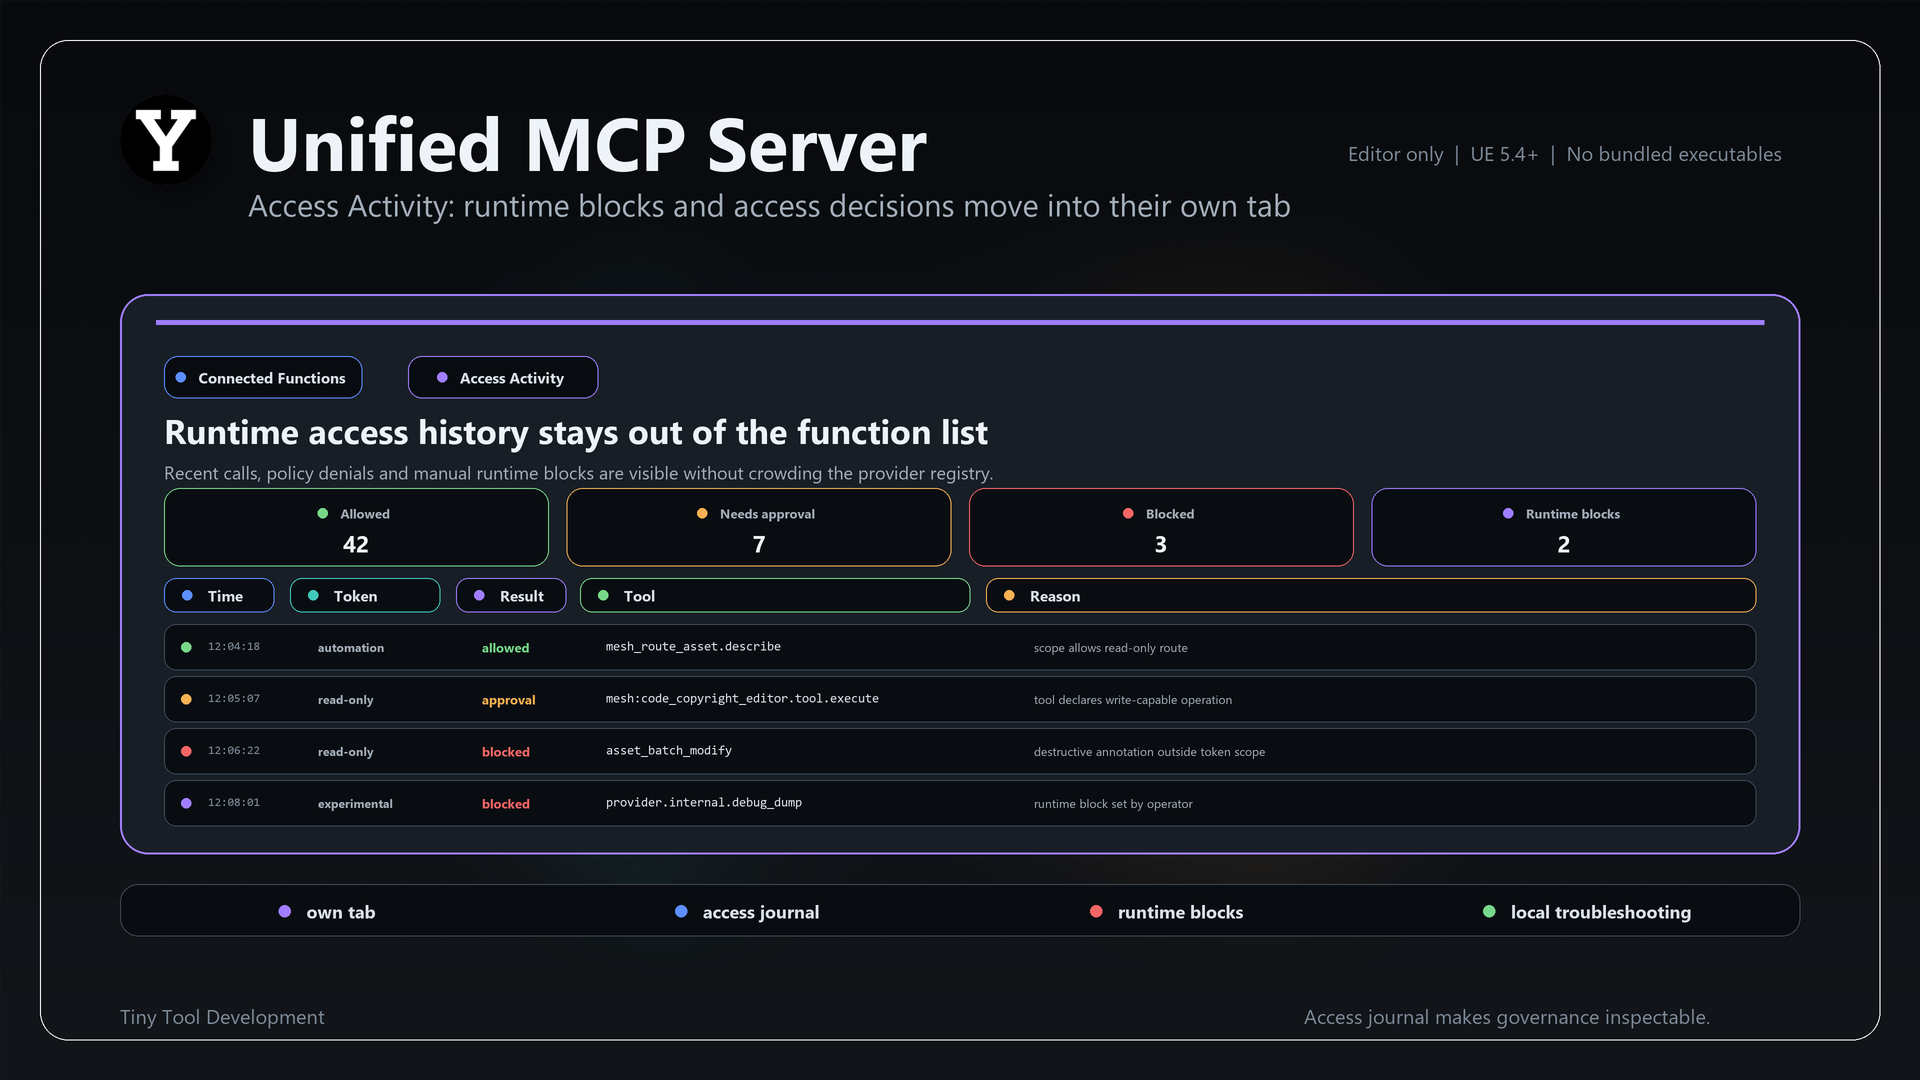Click the green status dot at 12:04:18
Image resolution: width=1920 pixels, height=1080 pixels.
pos(186,647)
